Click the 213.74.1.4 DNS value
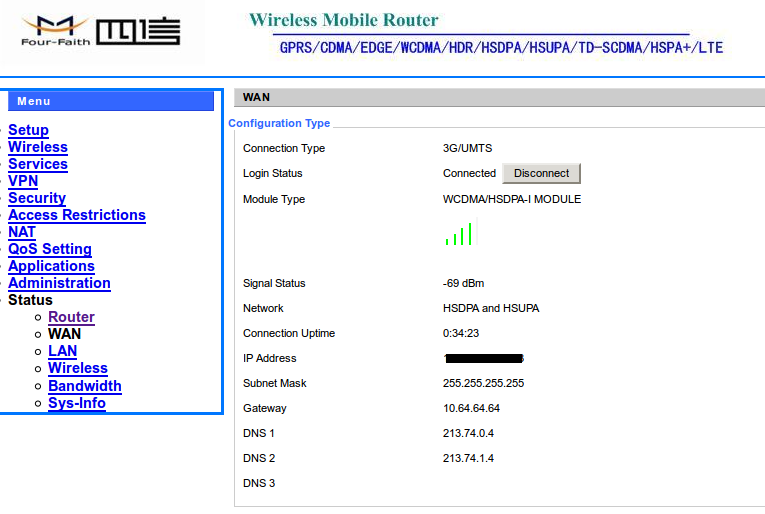Image resolution: width=765 pixels, height=514 pixels. (x=468, y=458)
